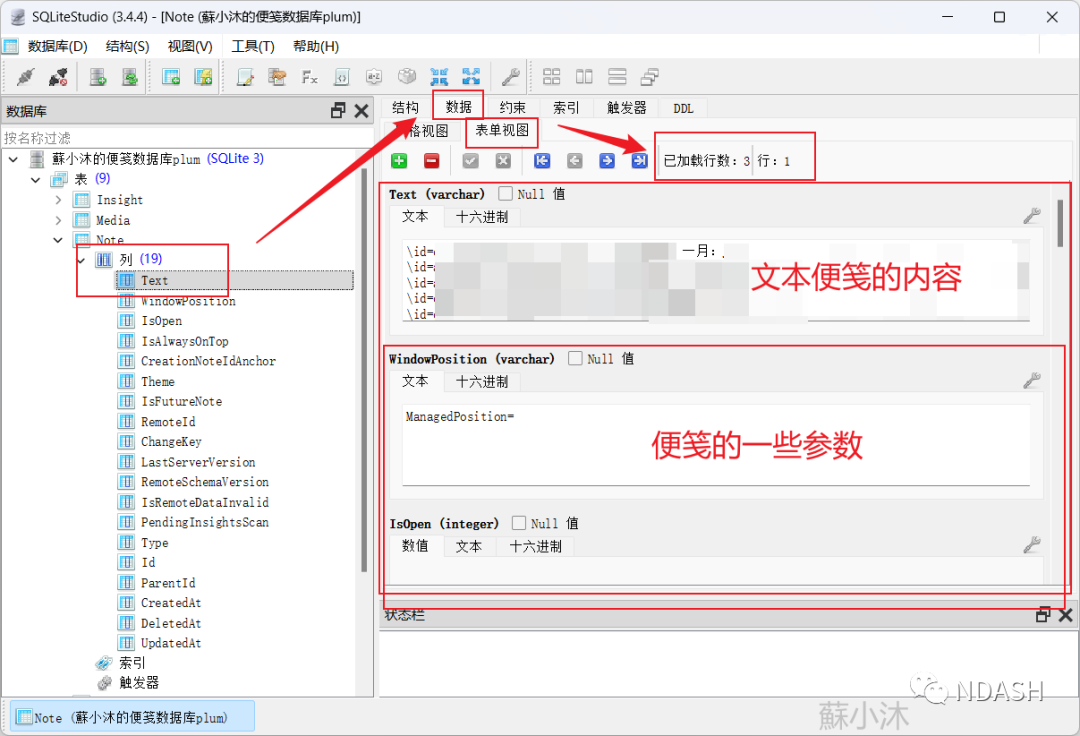The height and width of the screenshot is (736, 1080).
Task: Delete the row with red minus
Action: [x=431, y=160]
